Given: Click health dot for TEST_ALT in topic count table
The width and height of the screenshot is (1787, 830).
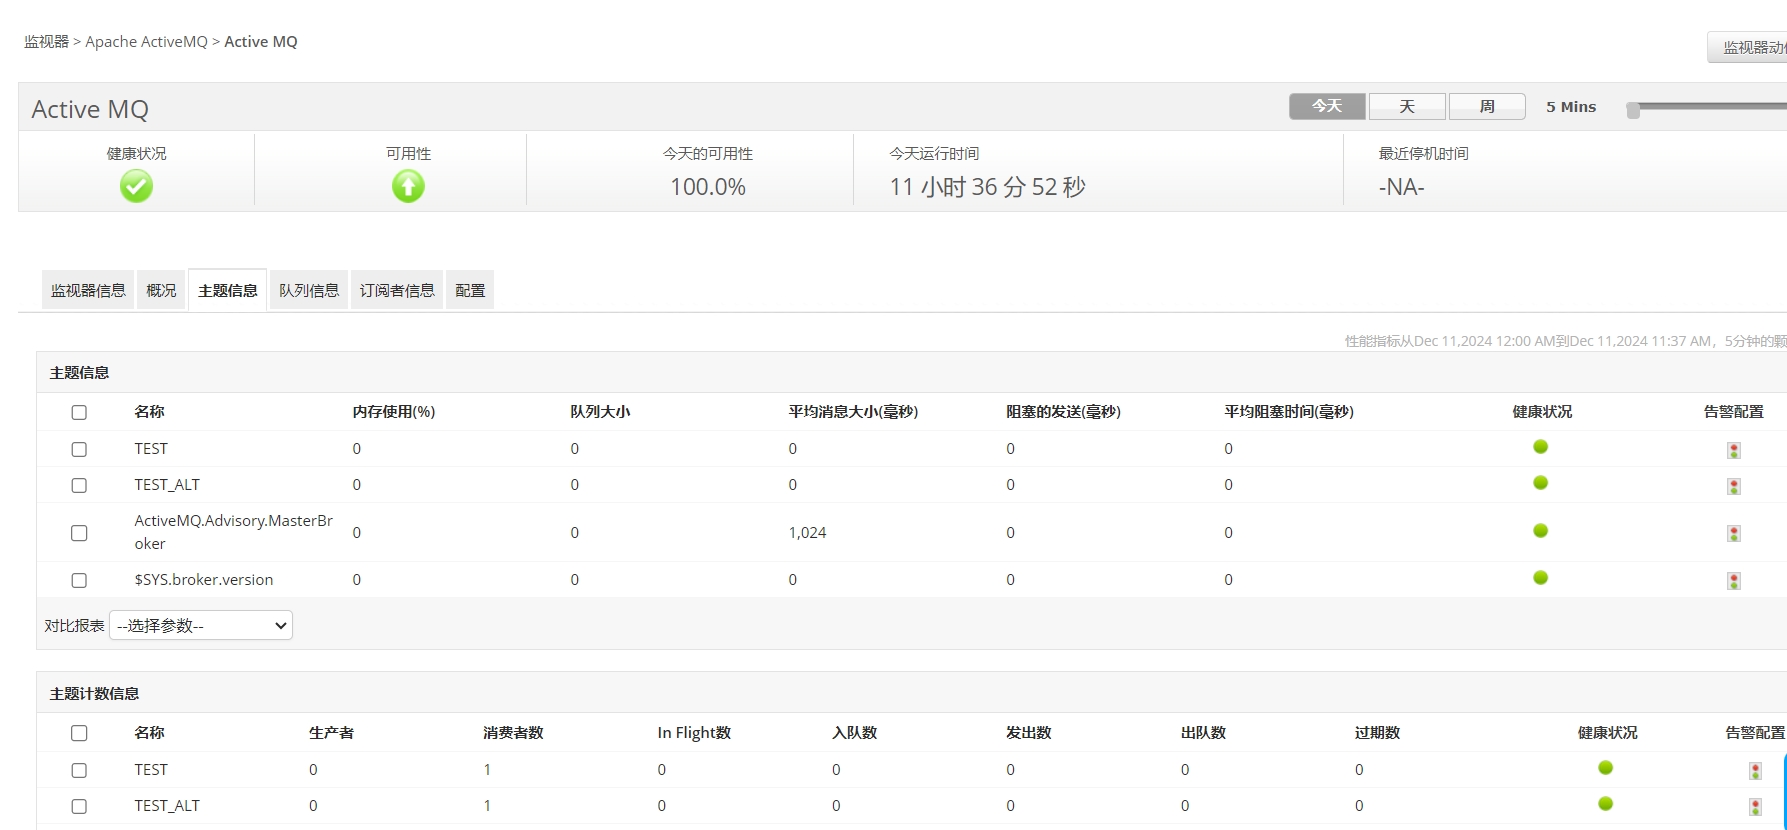Looking at the screenshot, I should [x=1605, y=804].
